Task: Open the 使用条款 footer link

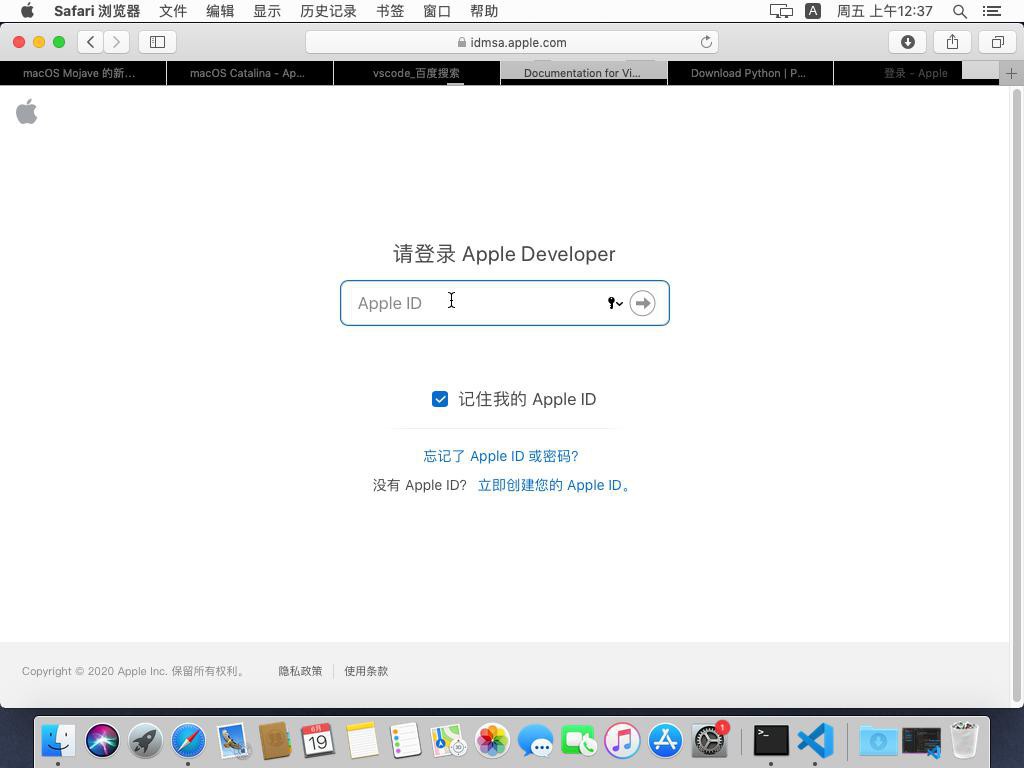Action: coord(366,671)
